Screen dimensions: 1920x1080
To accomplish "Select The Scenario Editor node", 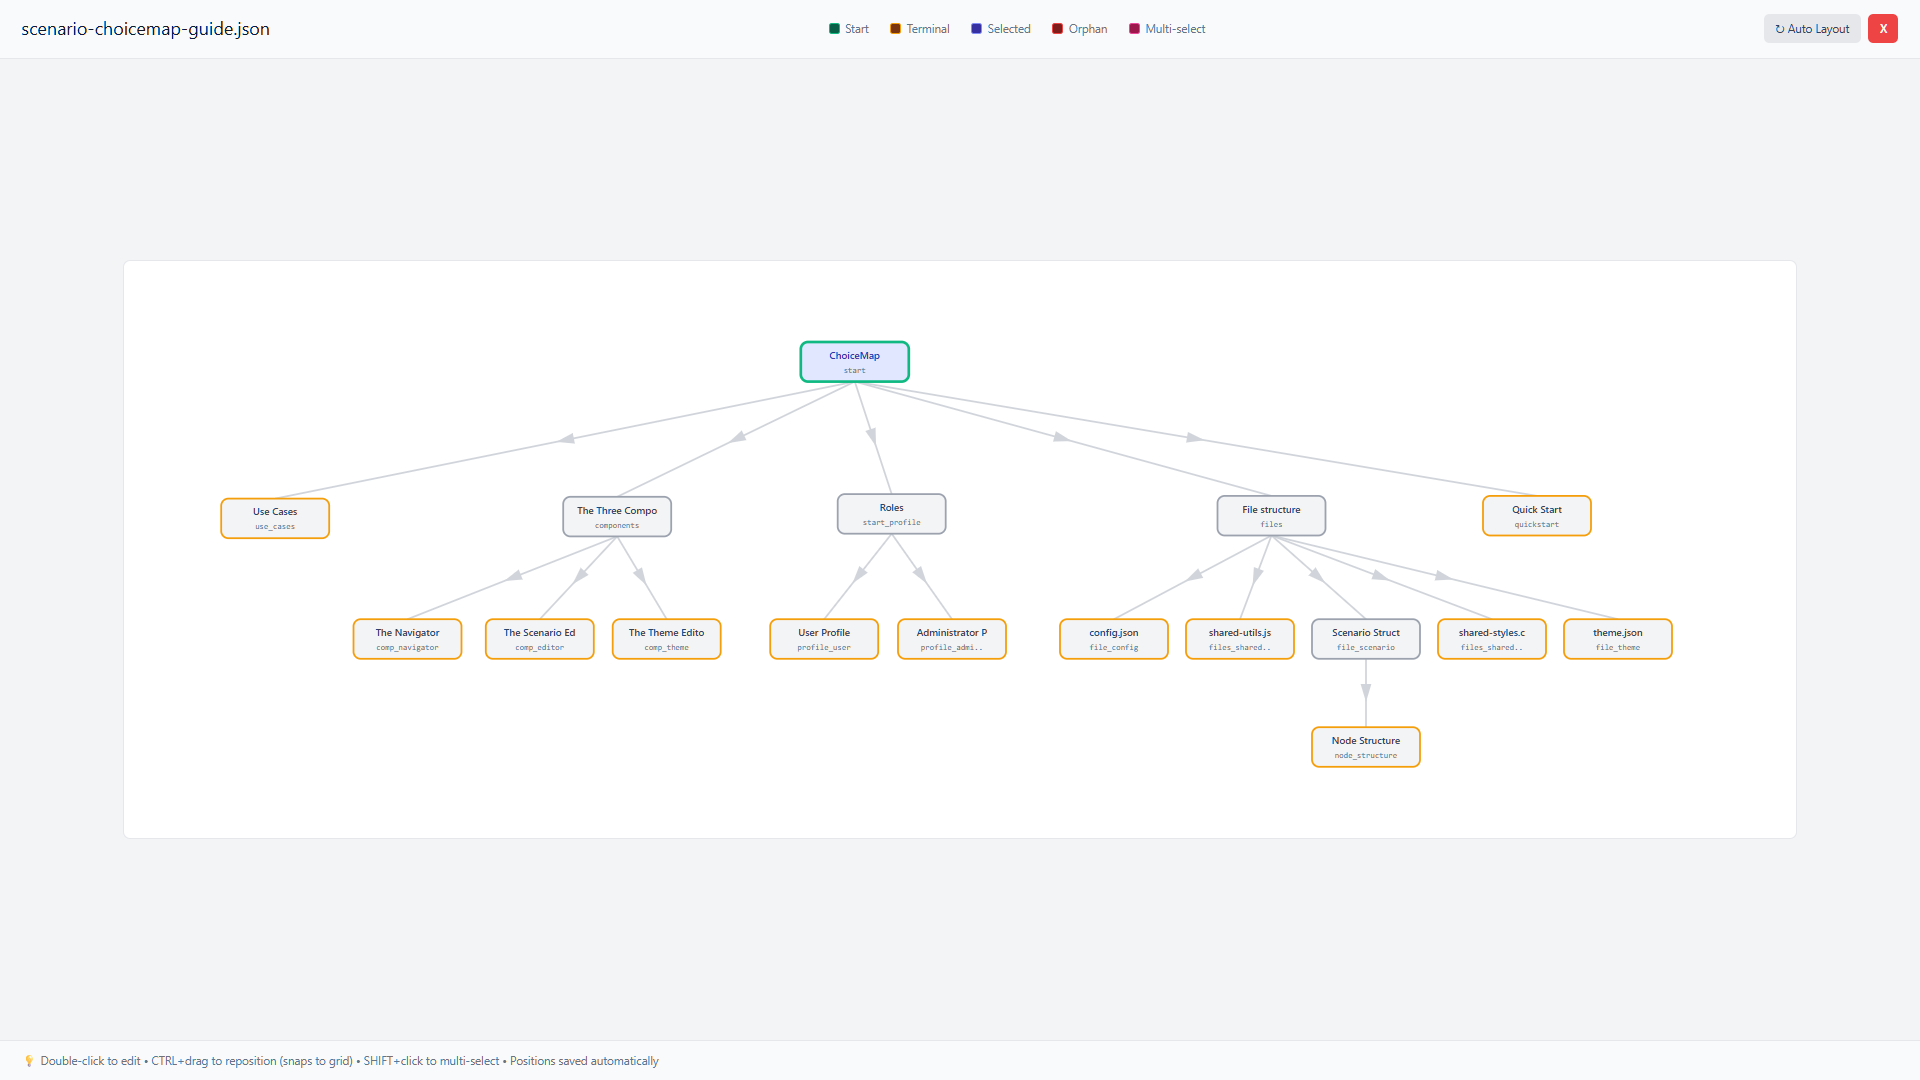I will [x=539, y=639].
